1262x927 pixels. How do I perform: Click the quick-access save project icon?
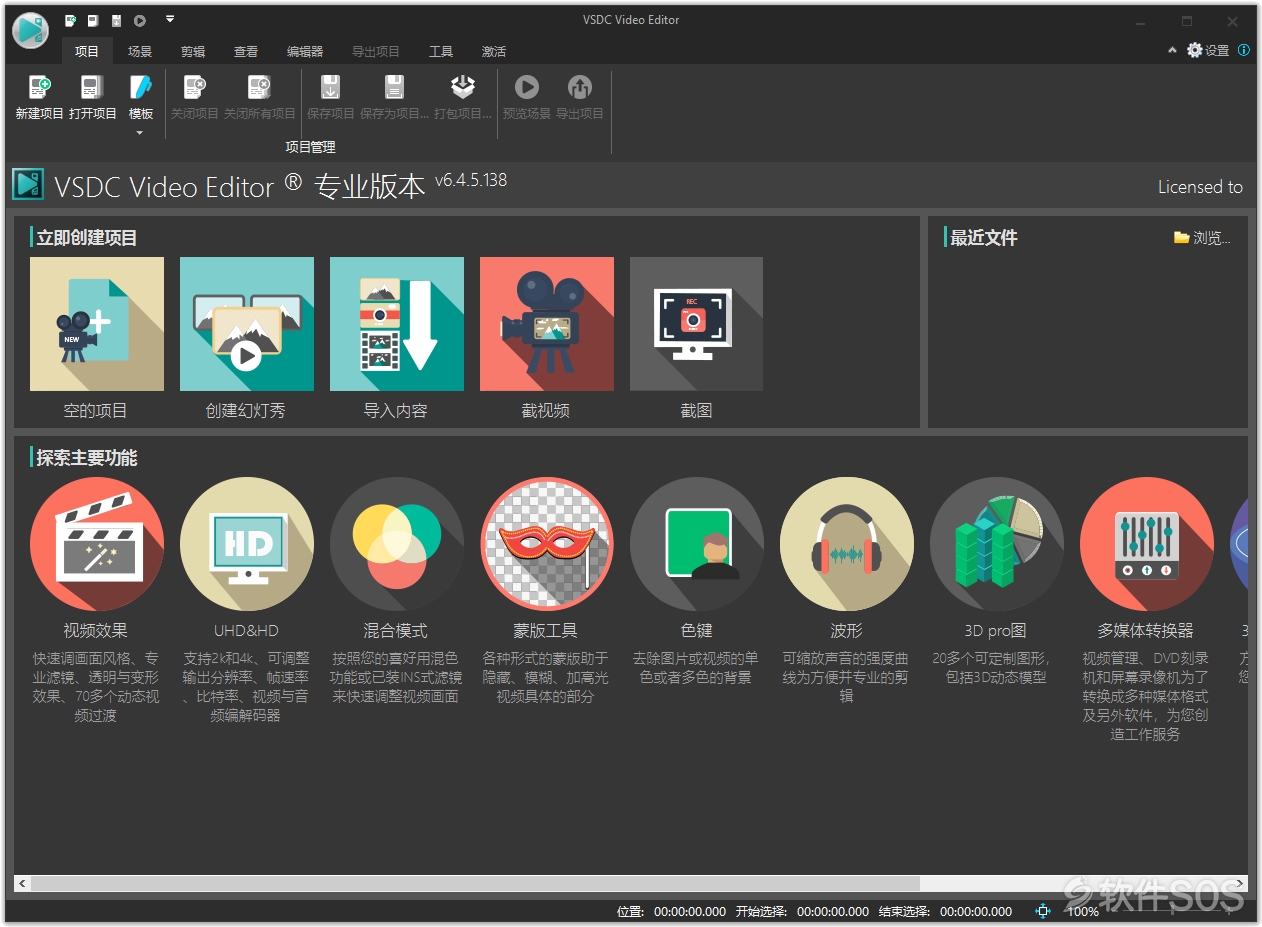pyautogui.click(x=116, y=20)
